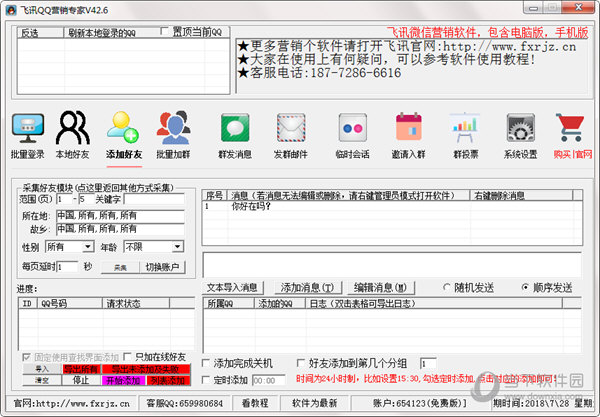Click the 切换账户 switch account button
This screenshot has height=417, width=600.
click(x=162, y=267)
